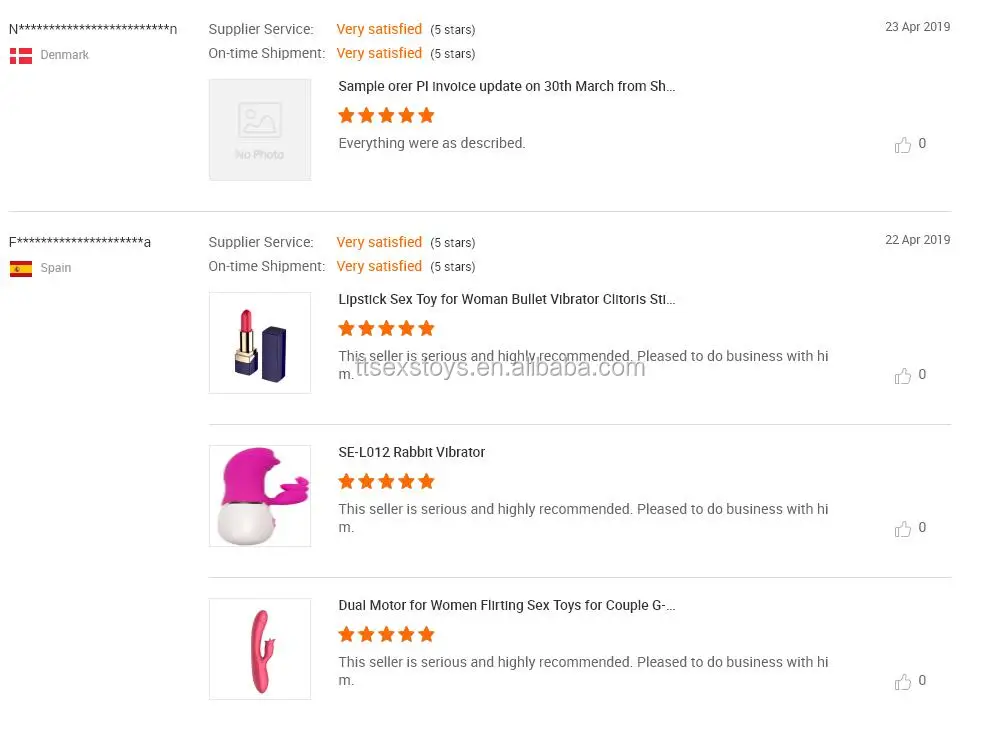
Task: Click star rating under Dual Motor title
Action: 386,635
